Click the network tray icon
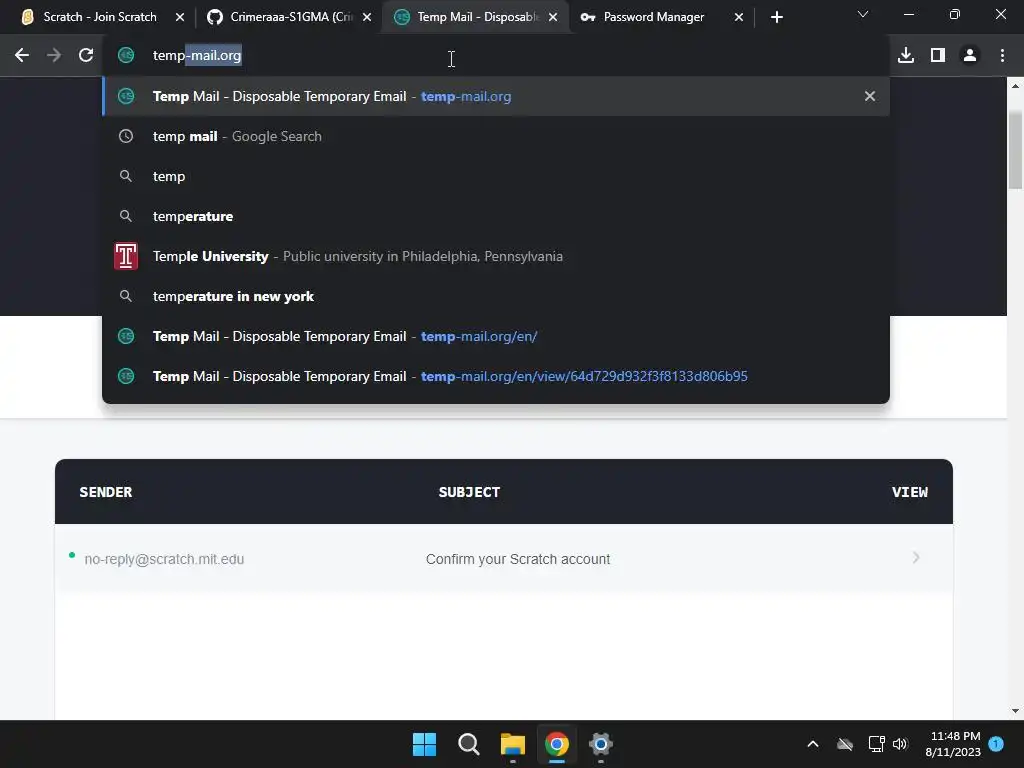 coord(876,744)
